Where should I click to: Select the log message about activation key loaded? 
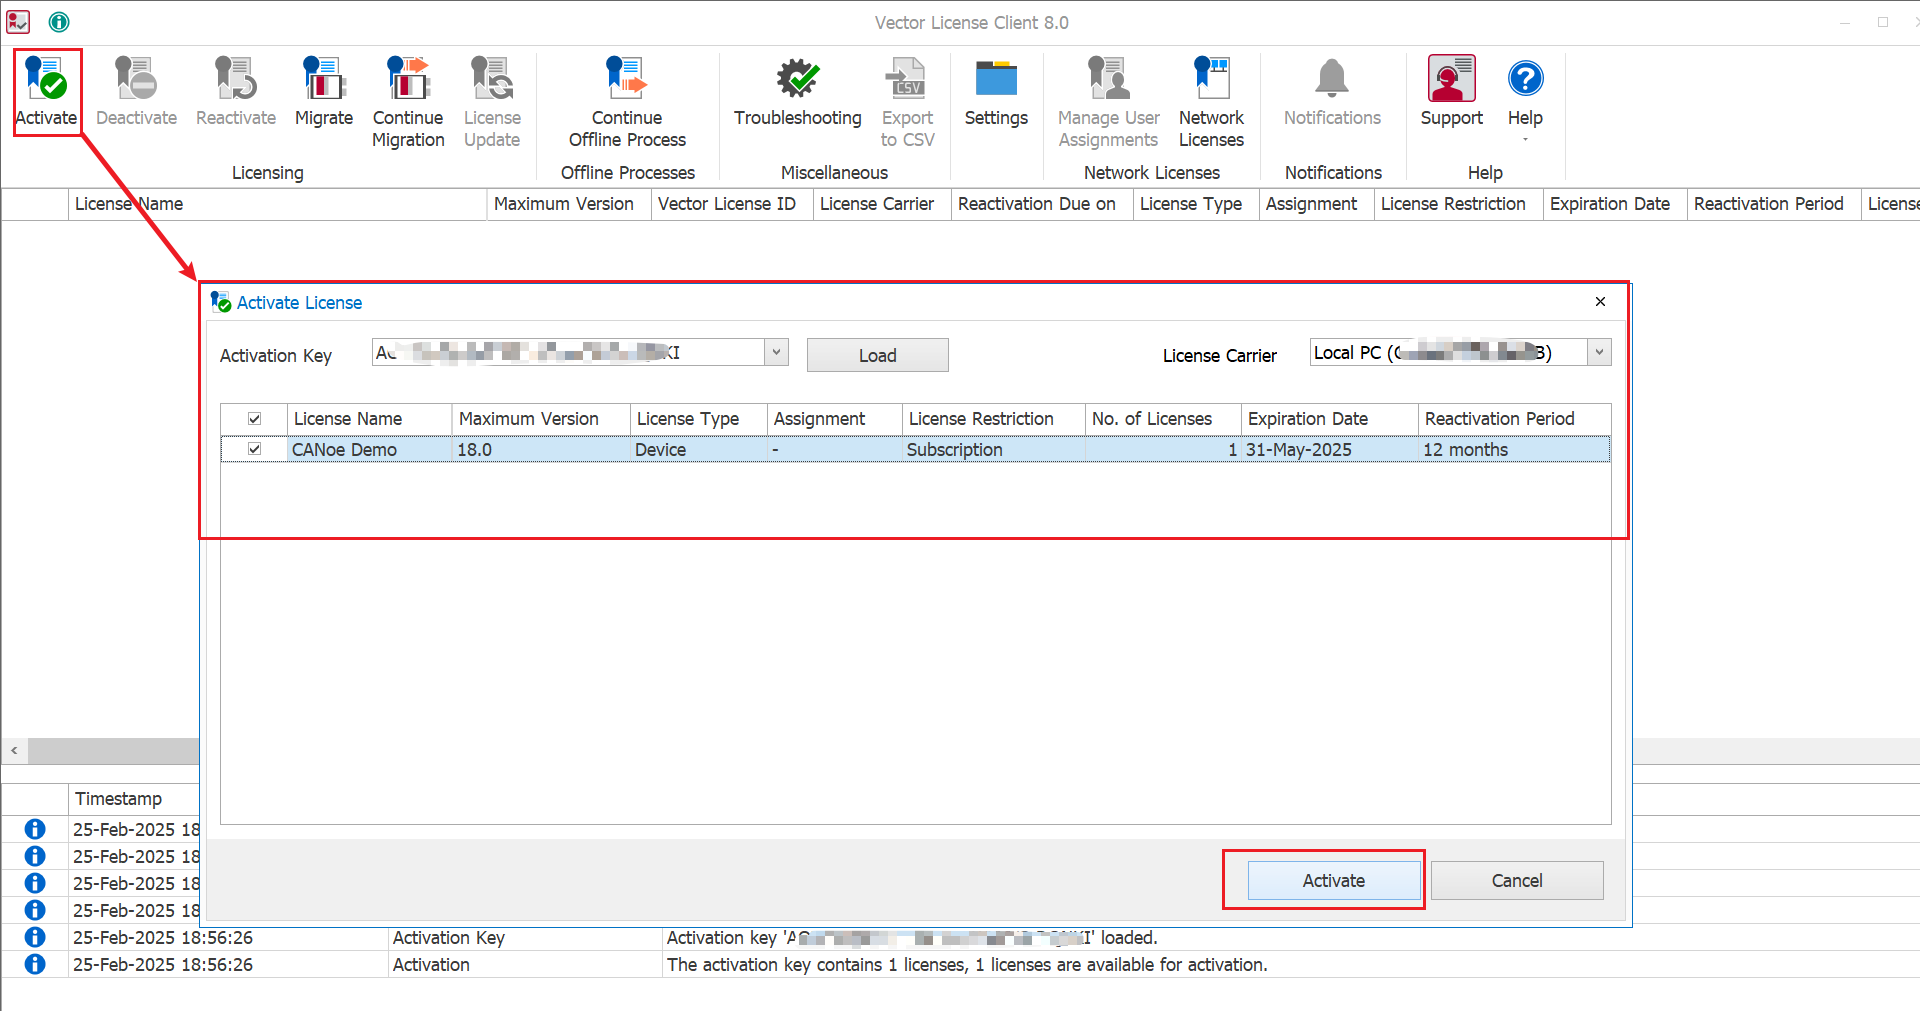click(x=912, y=938)
